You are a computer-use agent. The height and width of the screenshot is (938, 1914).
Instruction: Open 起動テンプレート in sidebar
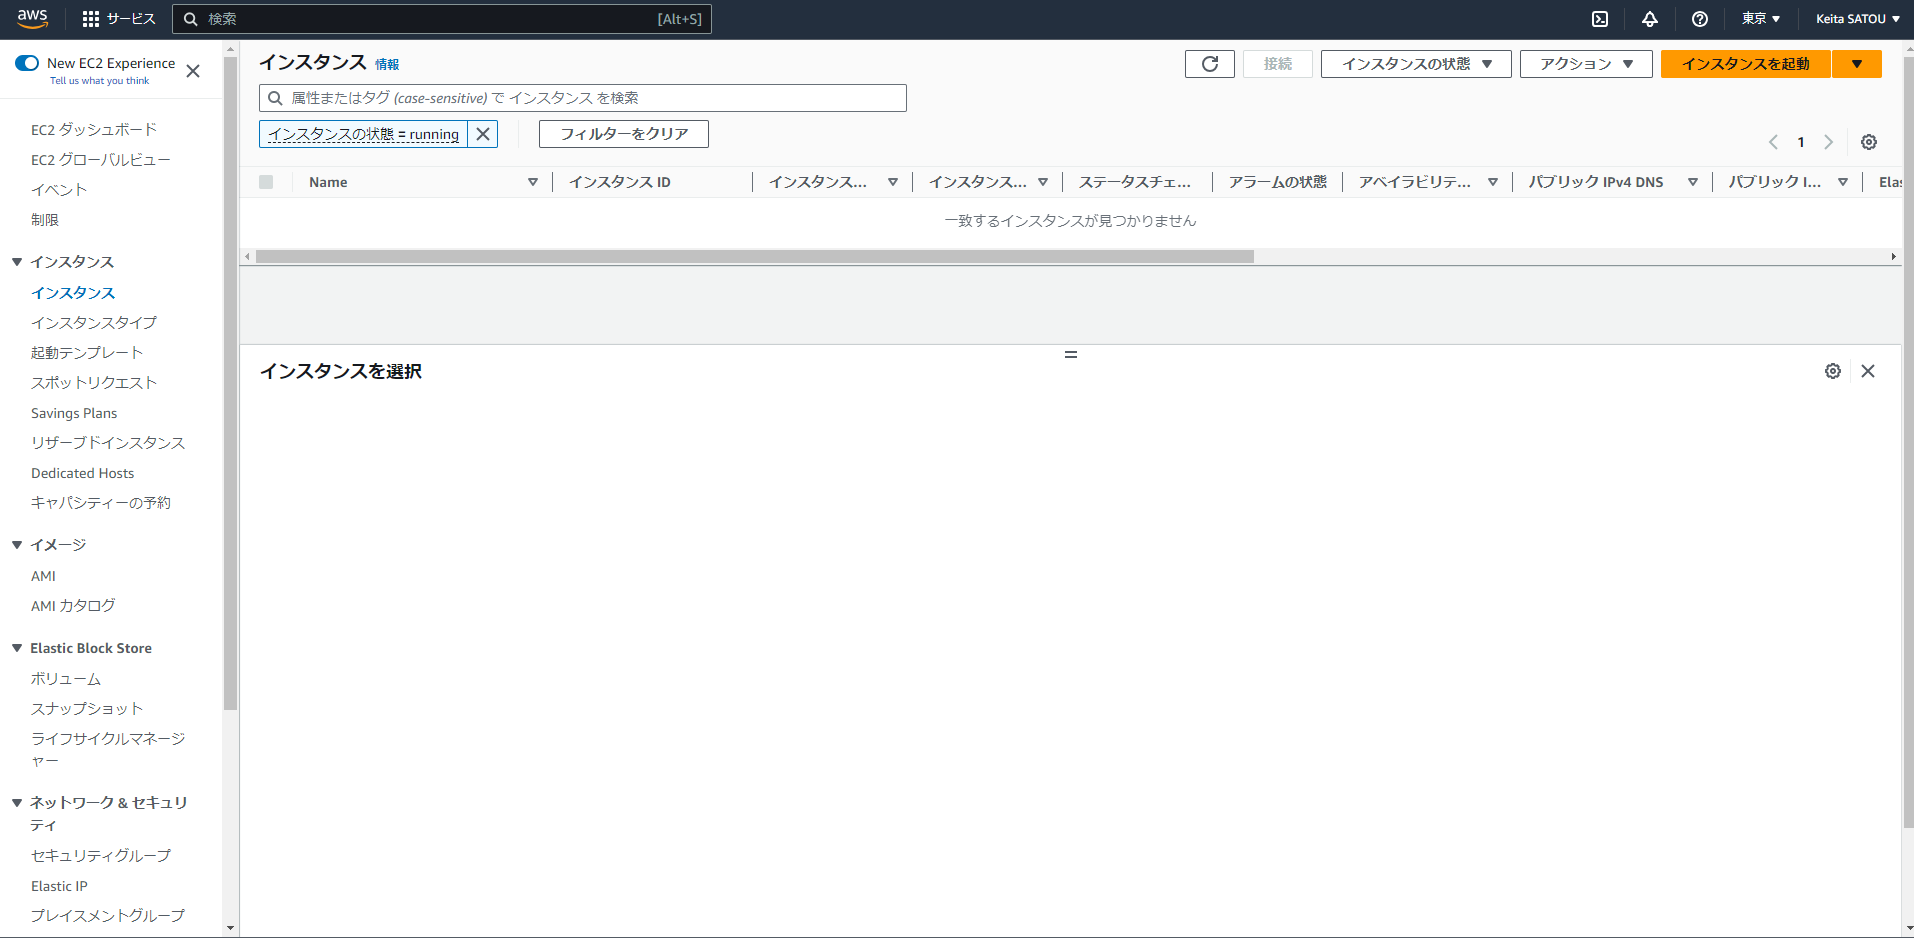pyautogui.click(x=87, y=353)
